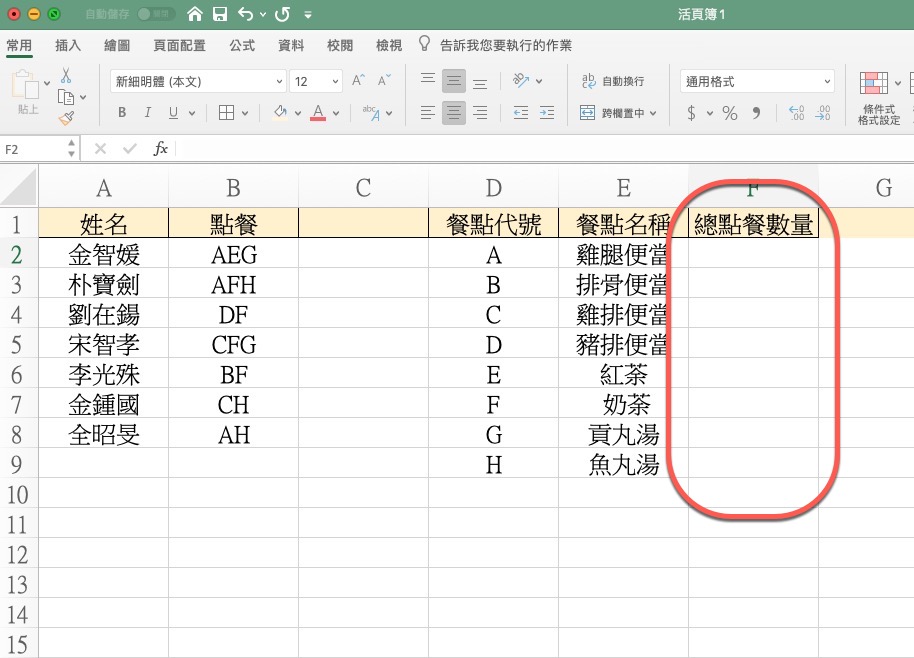Switch to the 資料 tab

(291, 45)
